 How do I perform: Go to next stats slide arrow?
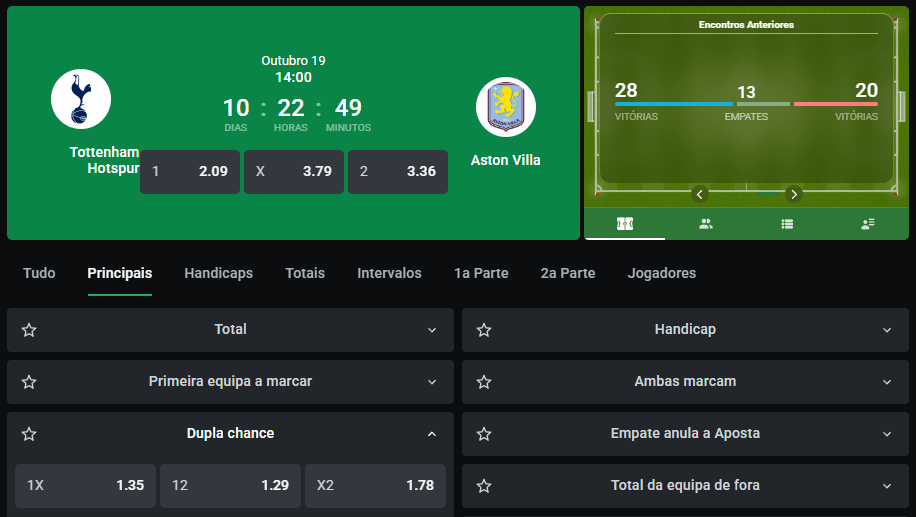[794, 194]
